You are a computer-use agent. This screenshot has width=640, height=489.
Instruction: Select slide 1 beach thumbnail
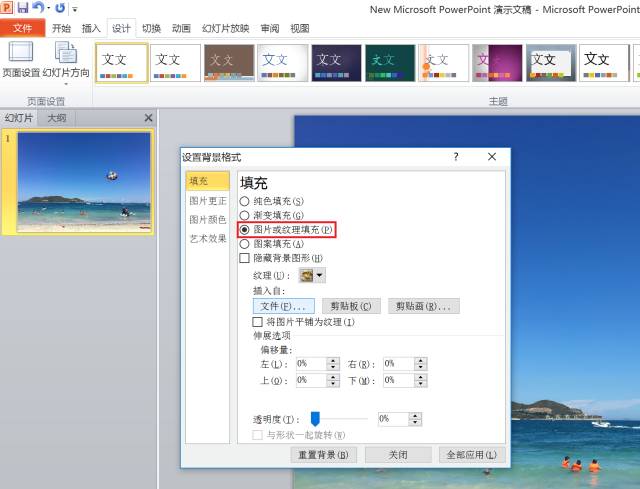click(84, 182)
